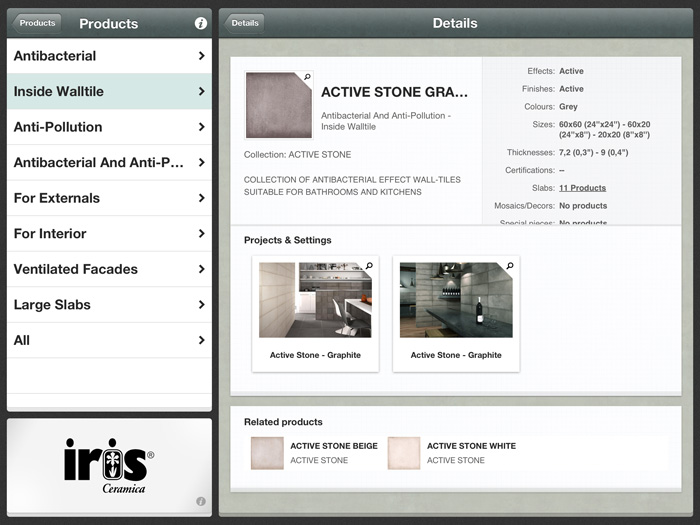Open the grey Active Stone tile thumbnail

point(279,105)
